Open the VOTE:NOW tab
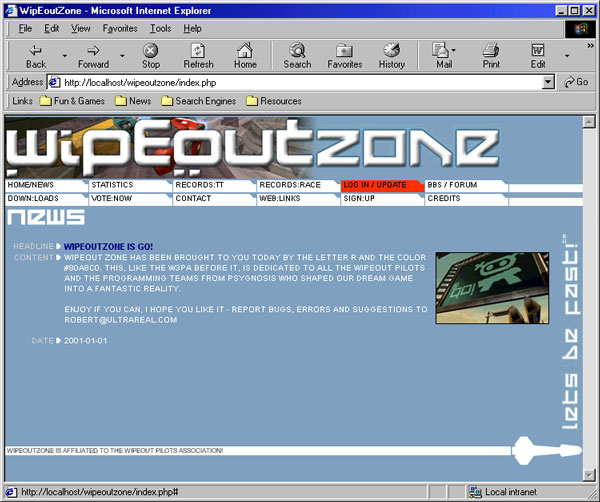 click(x=130, y=199)
